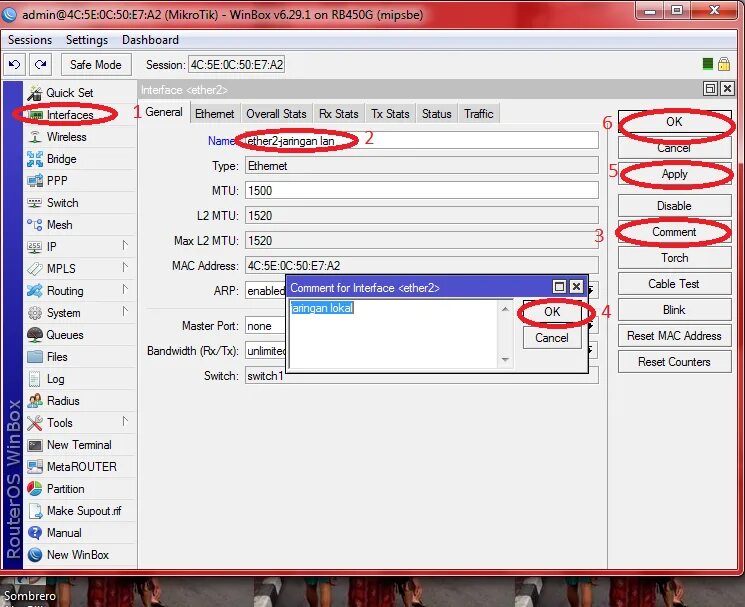Image resolution: width=745 pixels, height=607 pixels.
Task: Click the Apply button
Action: coord(674,174)
